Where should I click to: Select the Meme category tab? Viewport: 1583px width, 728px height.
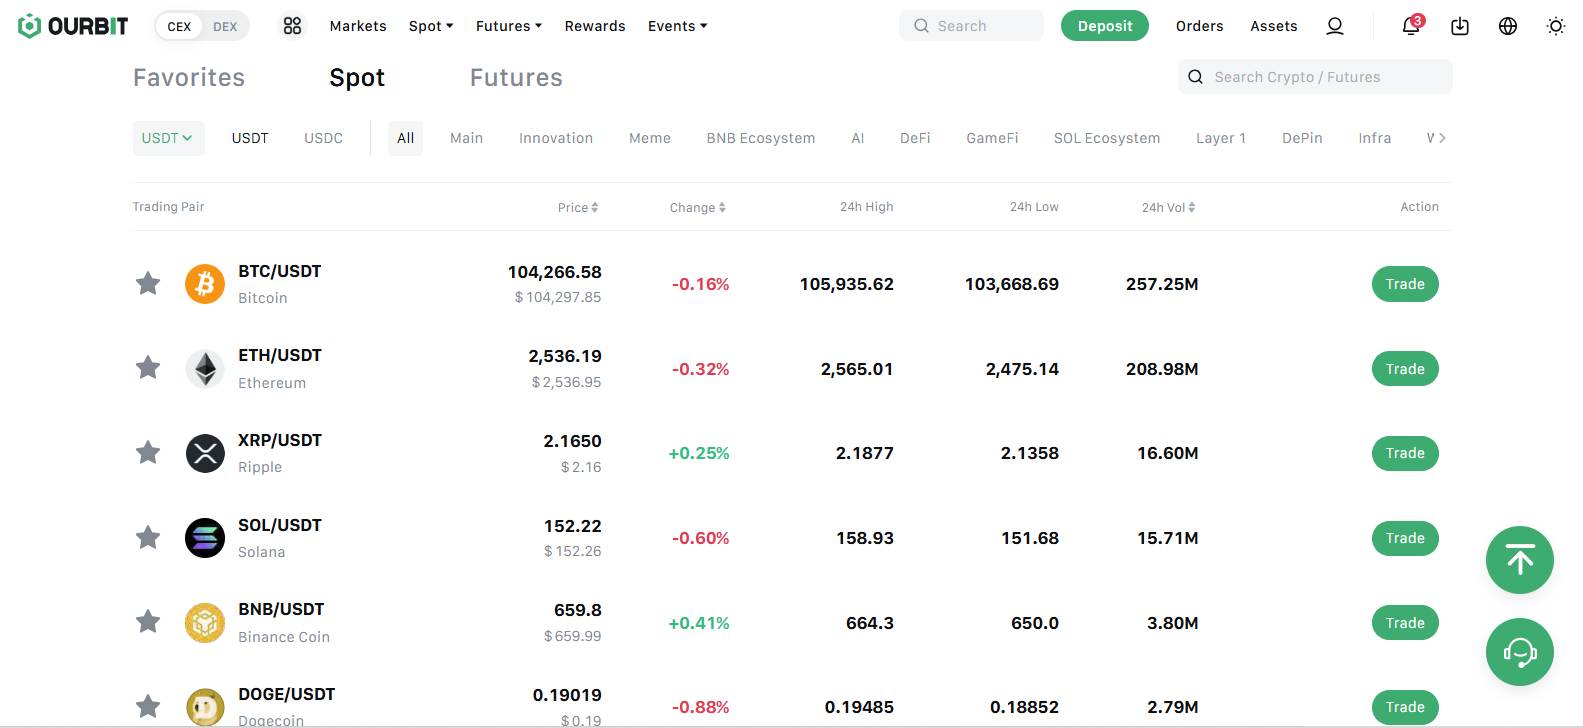(x=650, y=138)
